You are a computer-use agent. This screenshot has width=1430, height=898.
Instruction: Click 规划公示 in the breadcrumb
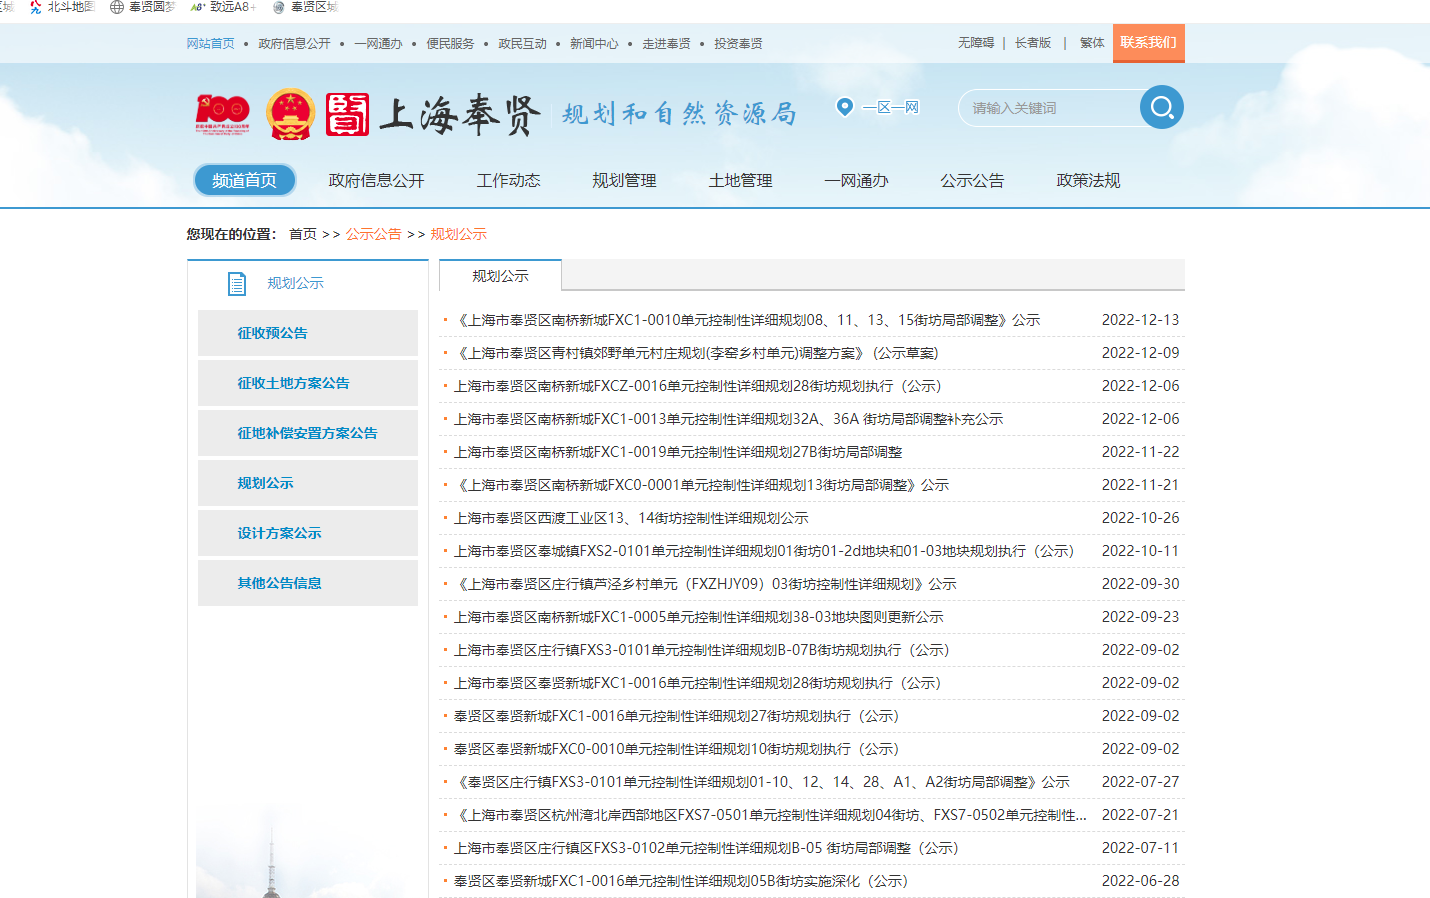(458, 234)
